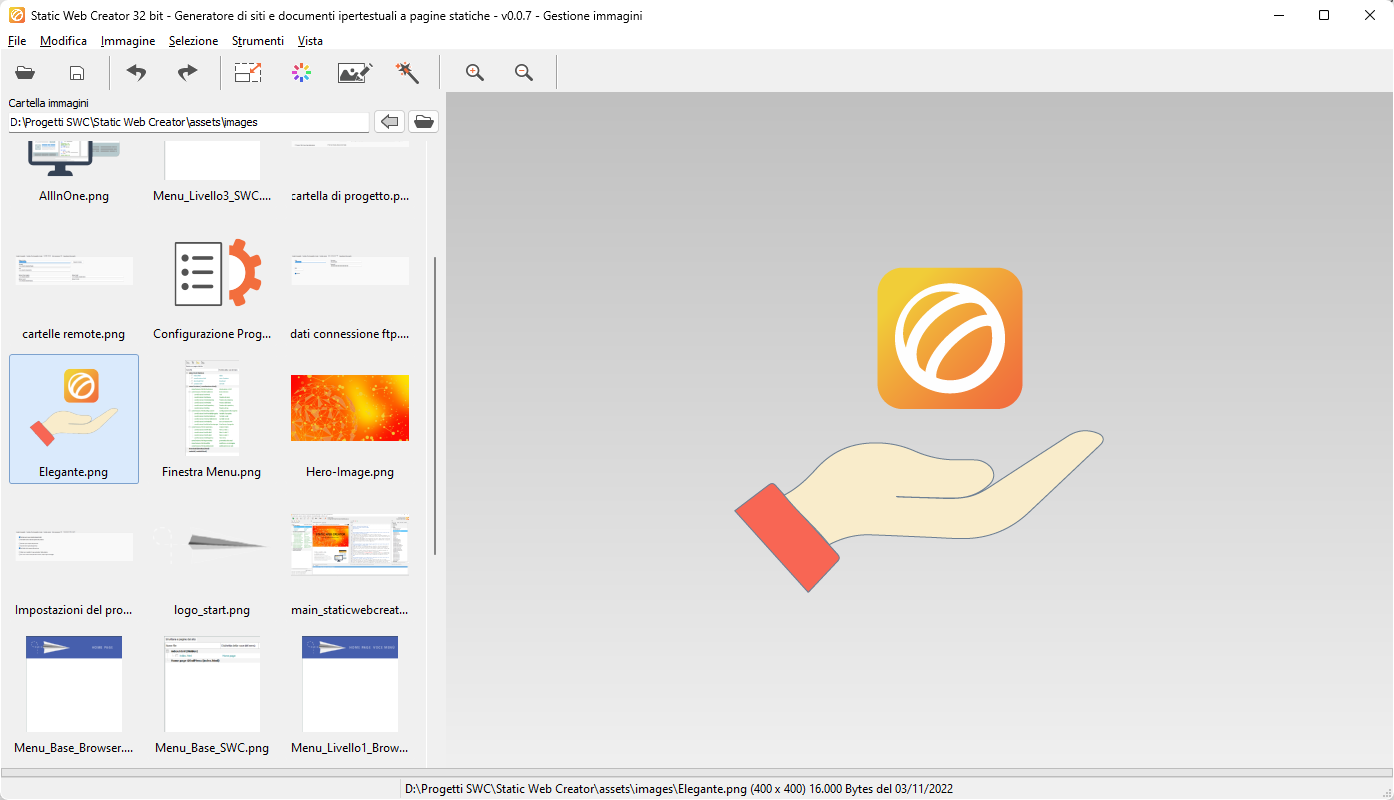Click the save floppy disk icon
The width and height of the screenshot is (1394, 800).
[x=76, y=72]
